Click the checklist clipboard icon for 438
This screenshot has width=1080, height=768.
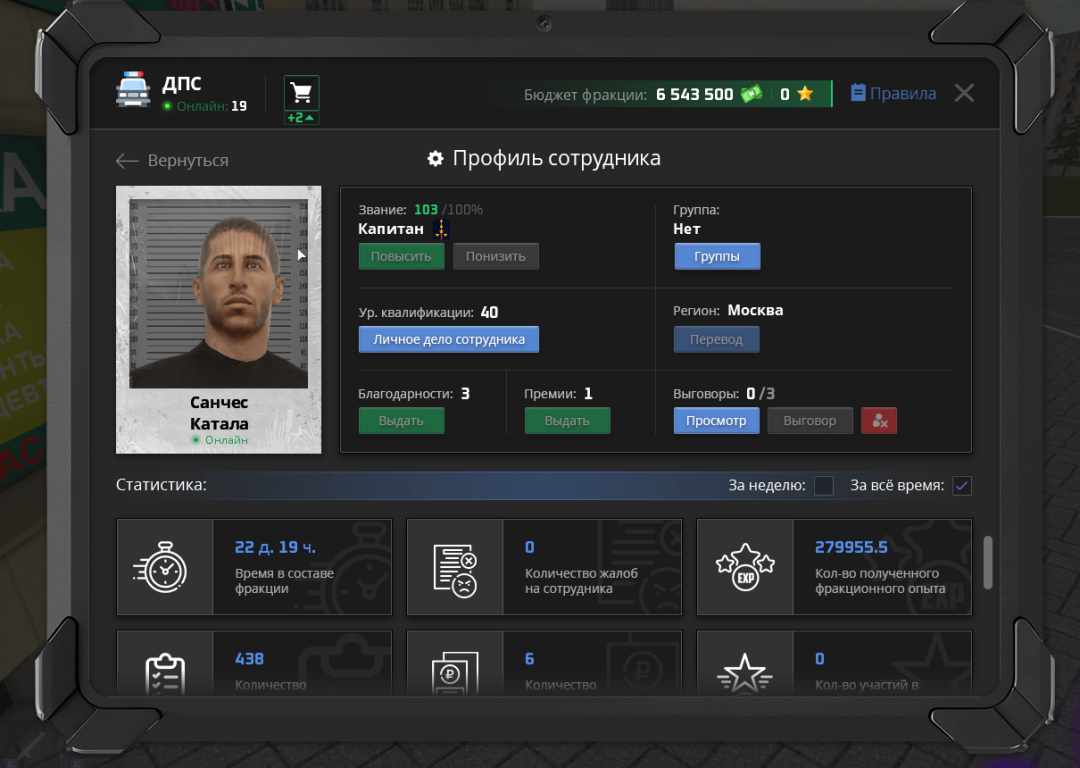coord(165,673)
